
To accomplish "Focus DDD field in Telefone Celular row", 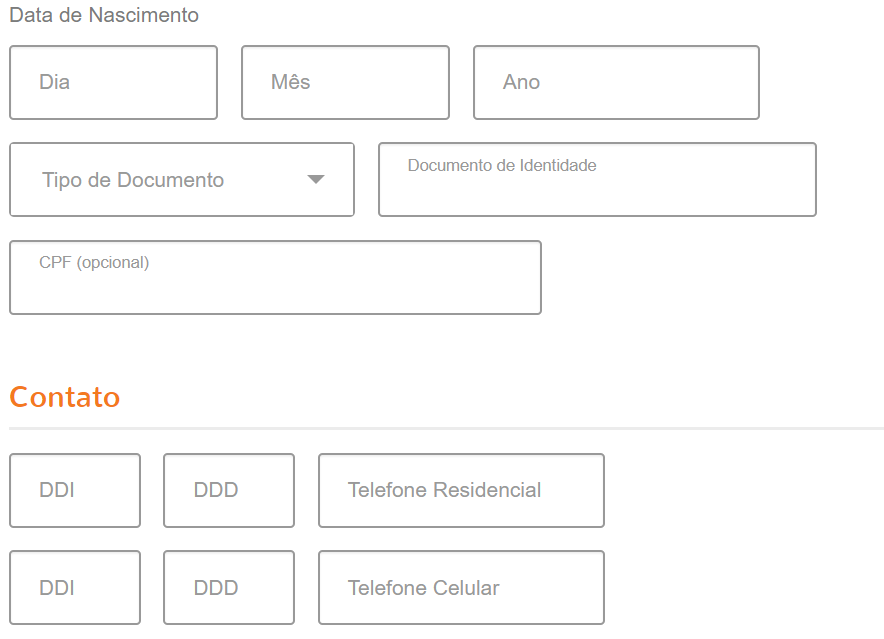I will (x=229, y=588).
